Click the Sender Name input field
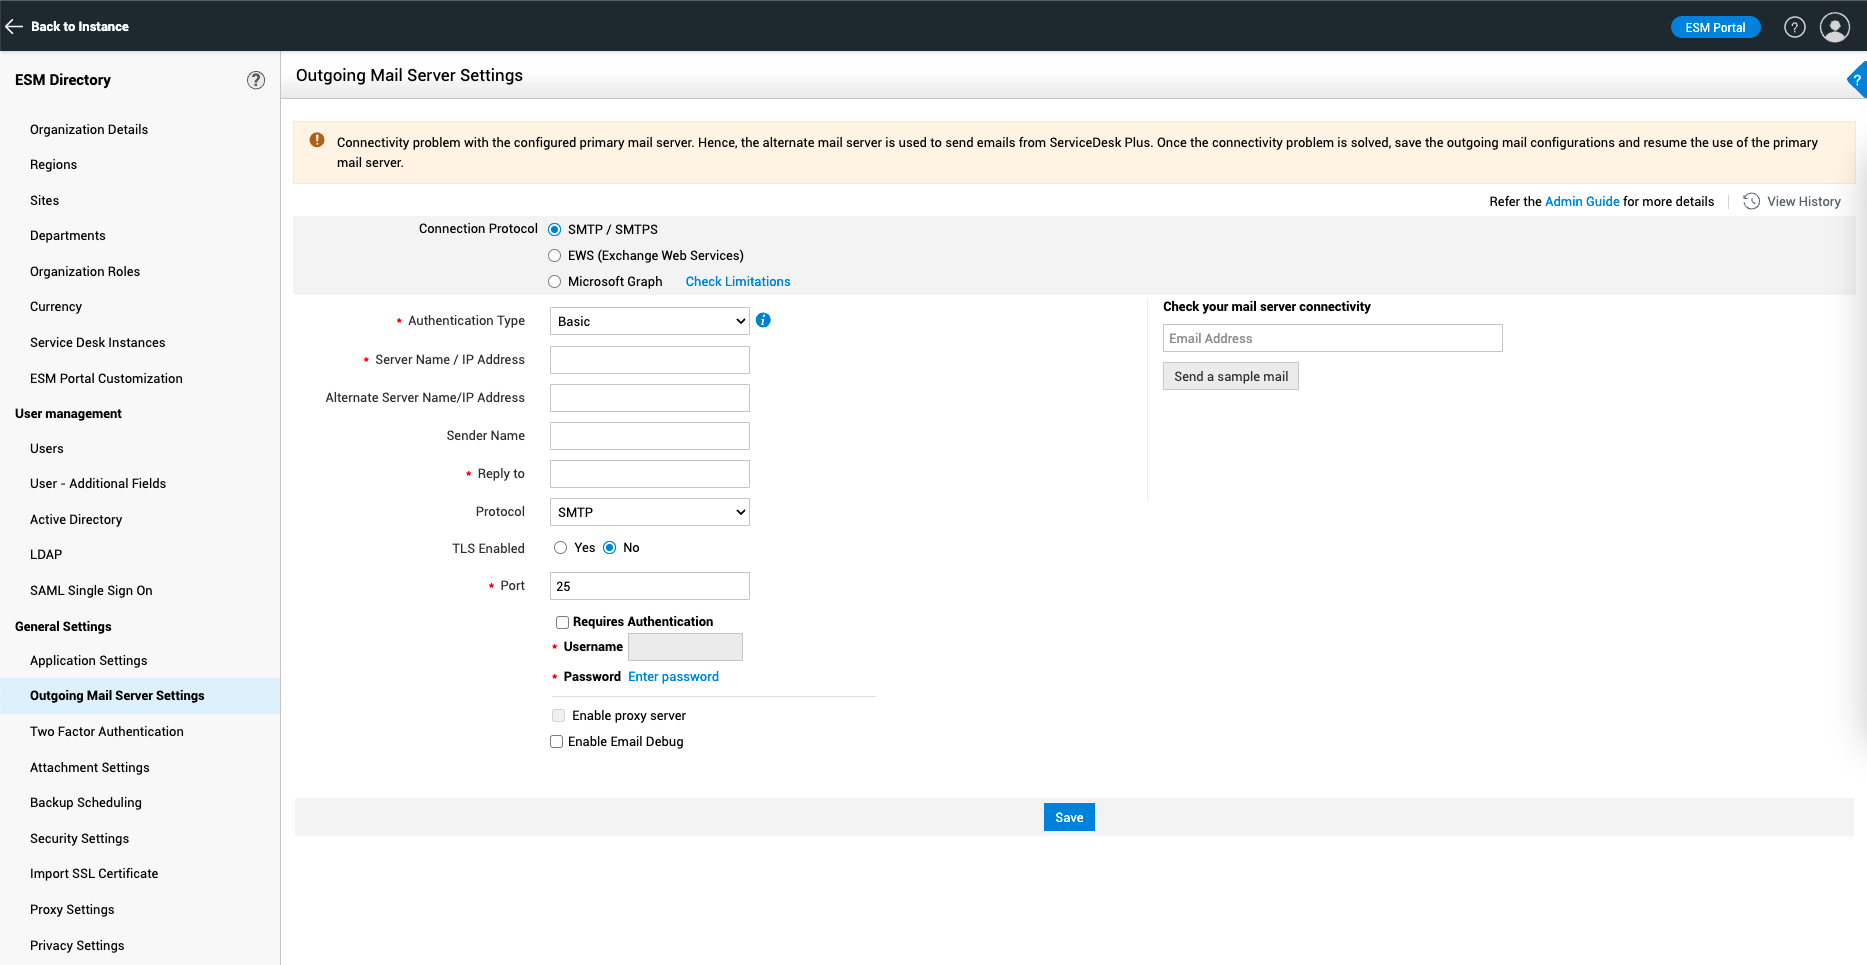1867x965 pixels. click(x=650, y=436)
